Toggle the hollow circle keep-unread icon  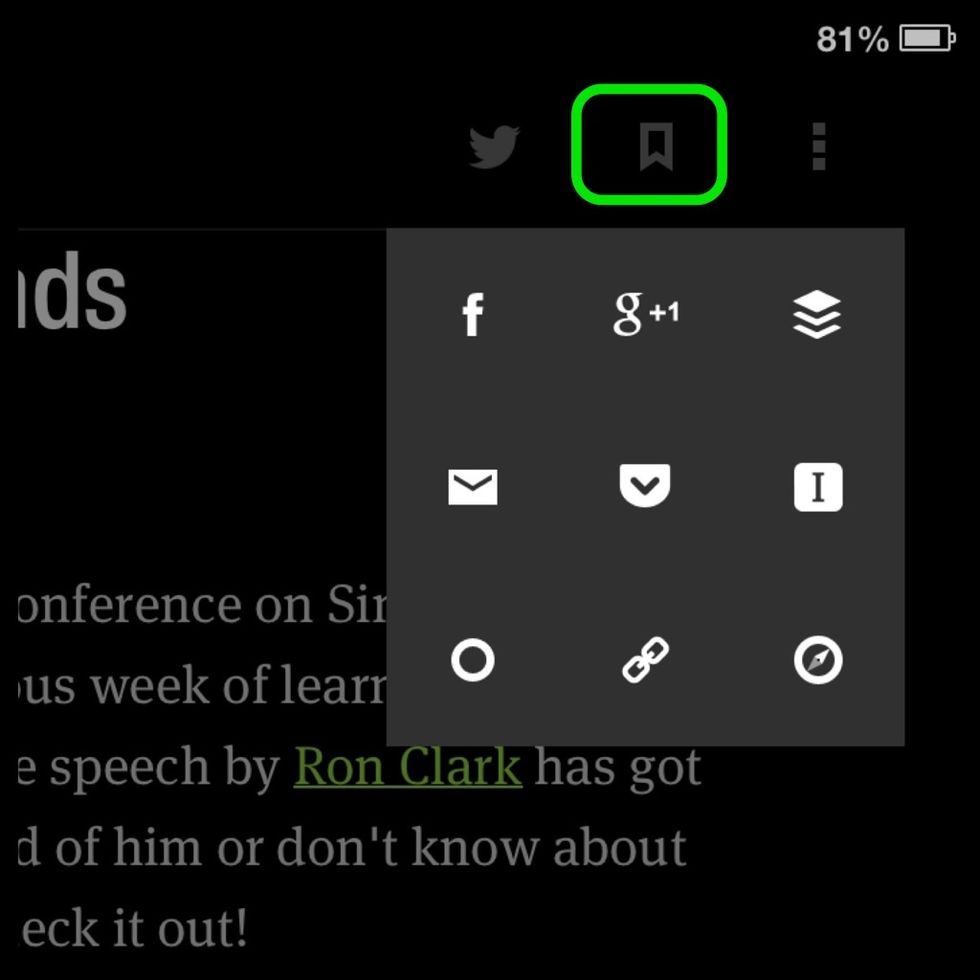473,659
